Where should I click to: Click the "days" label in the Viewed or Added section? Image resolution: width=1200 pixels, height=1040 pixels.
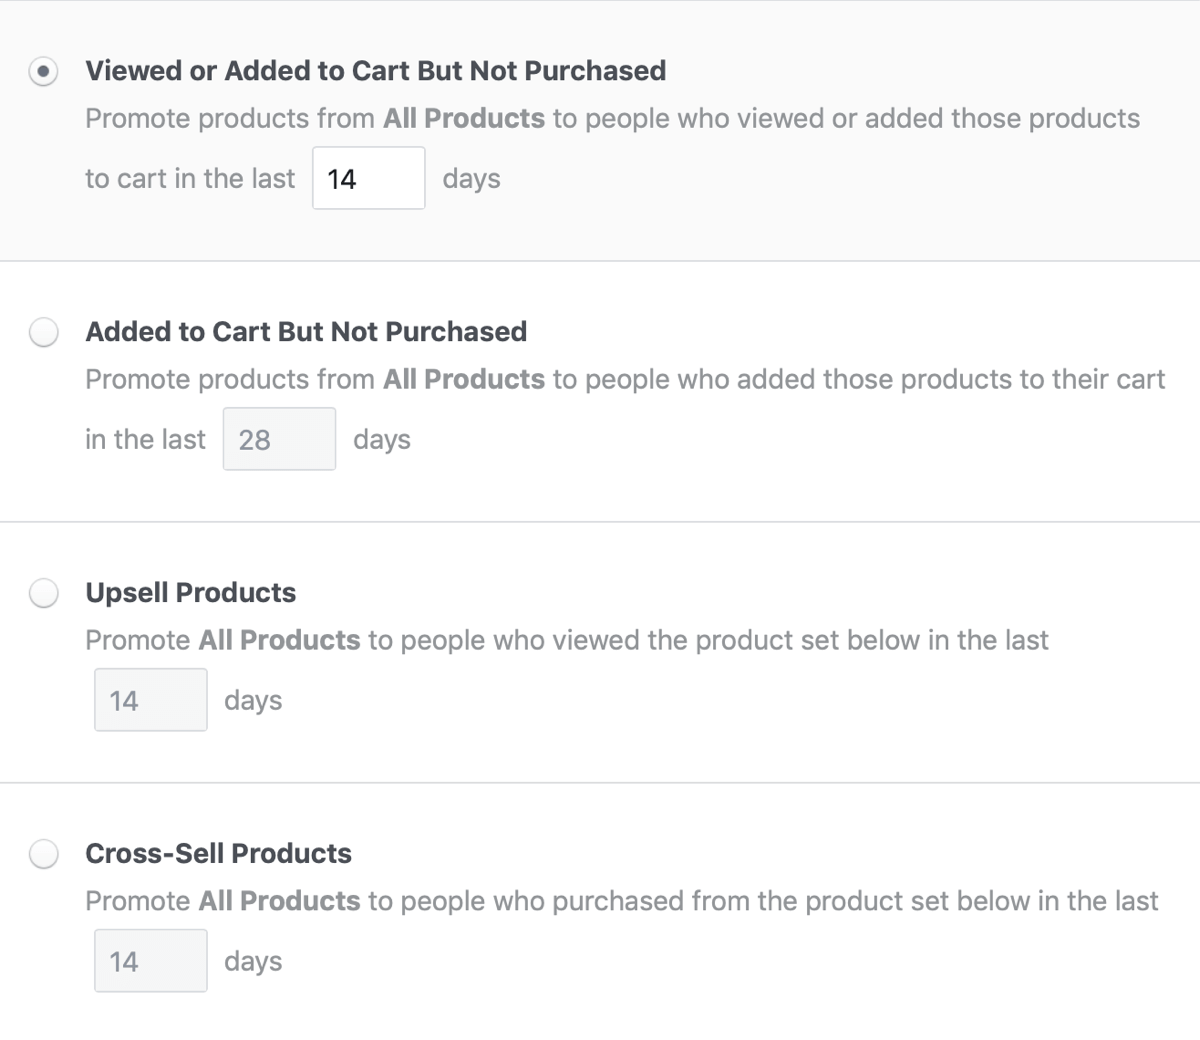[x=471, y=179]
